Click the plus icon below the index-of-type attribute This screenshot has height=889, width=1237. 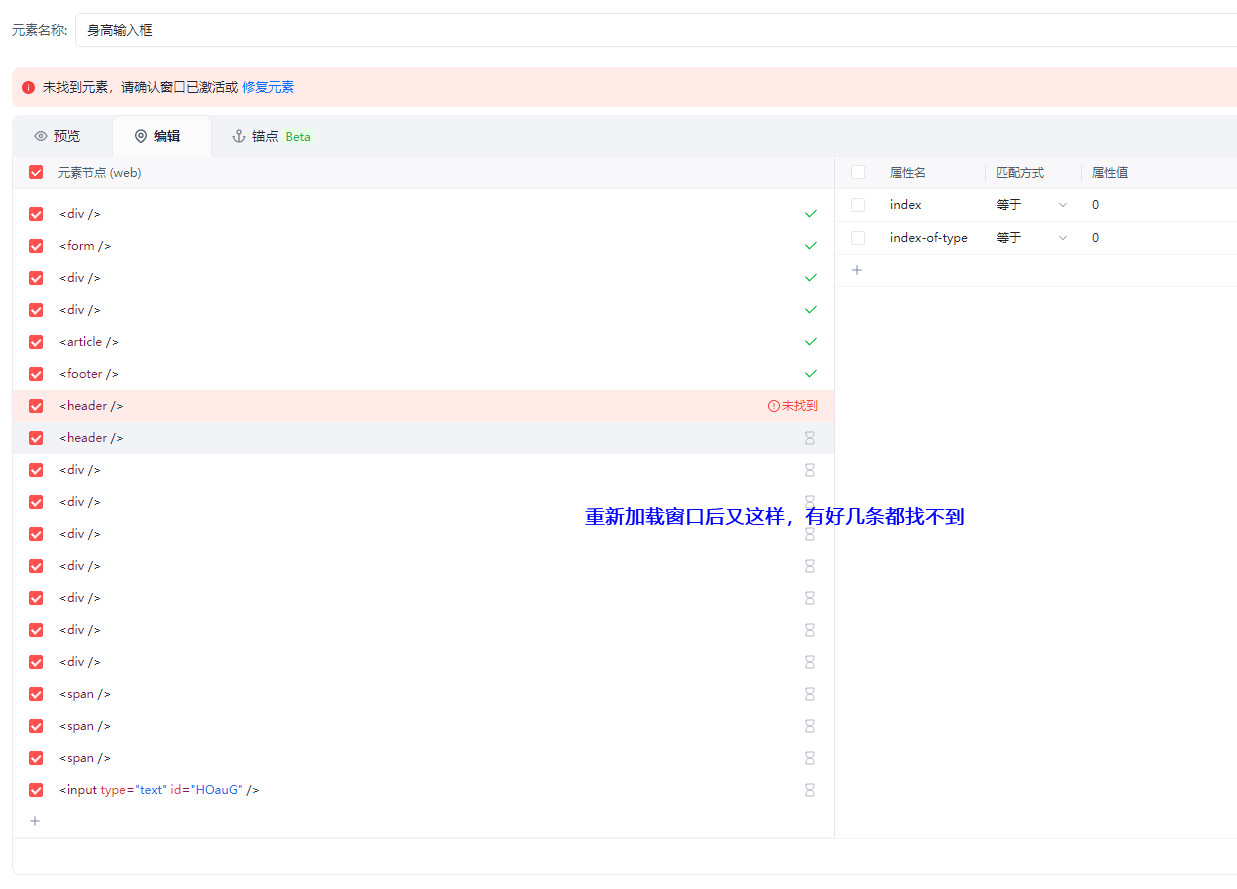point(857,270)
